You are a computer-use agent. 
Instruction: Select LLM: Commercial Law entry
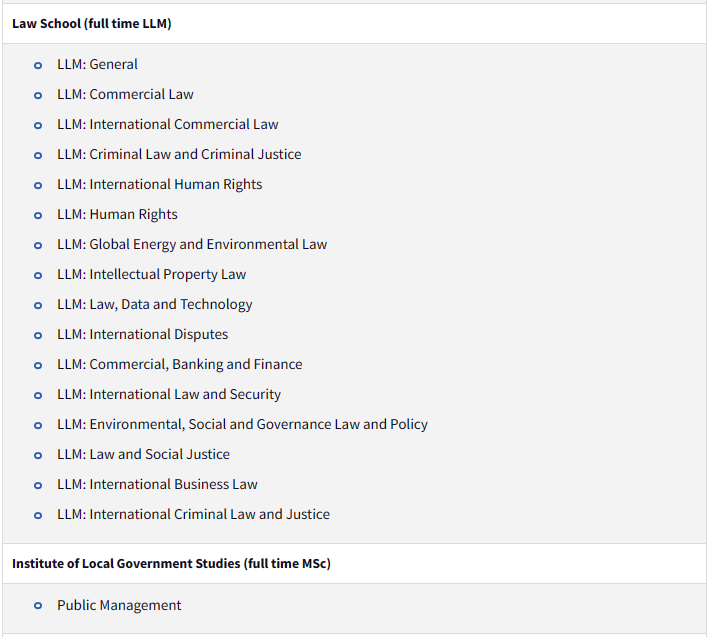click(x=125, y=94)
